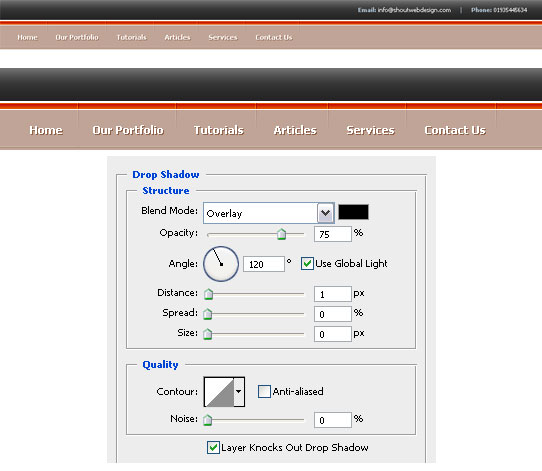This screenshot has height=471, width=542.
Task: Click the Opacity slider handle
Action: tap(281, 234)
